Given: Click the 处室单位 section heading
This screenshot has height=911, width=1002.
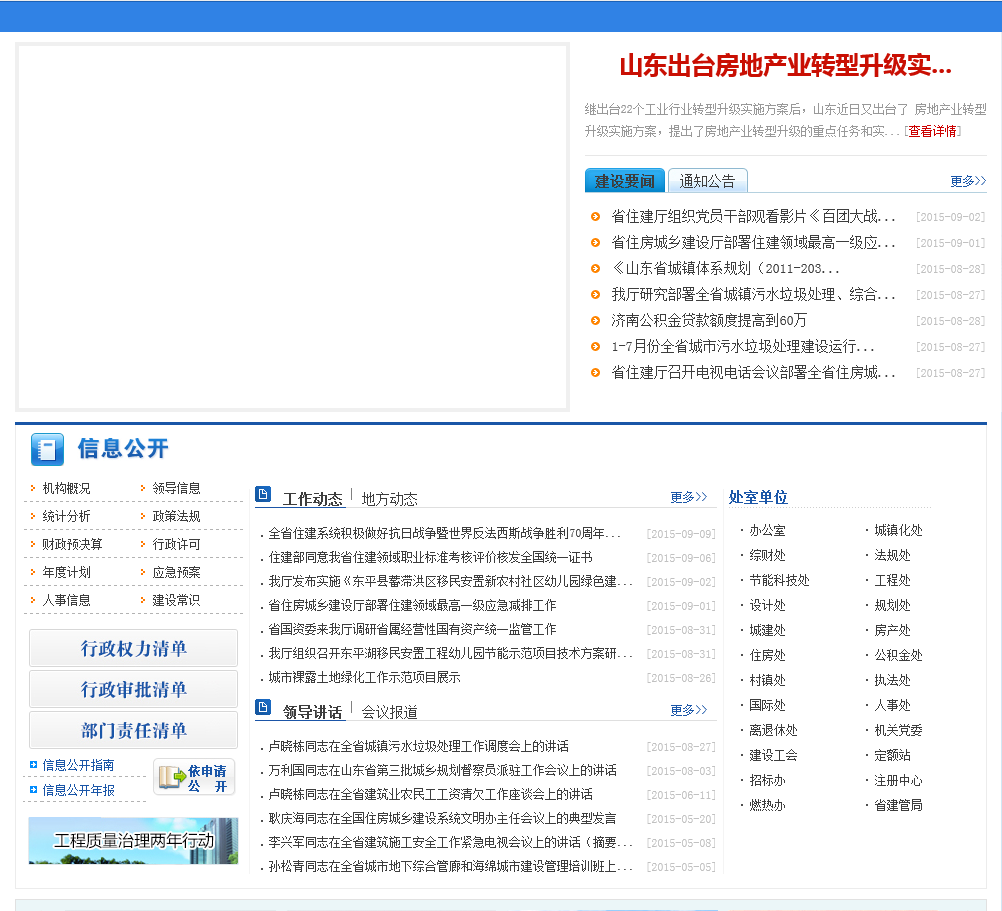Looking at the screenshot, I should tap(758, 497).
